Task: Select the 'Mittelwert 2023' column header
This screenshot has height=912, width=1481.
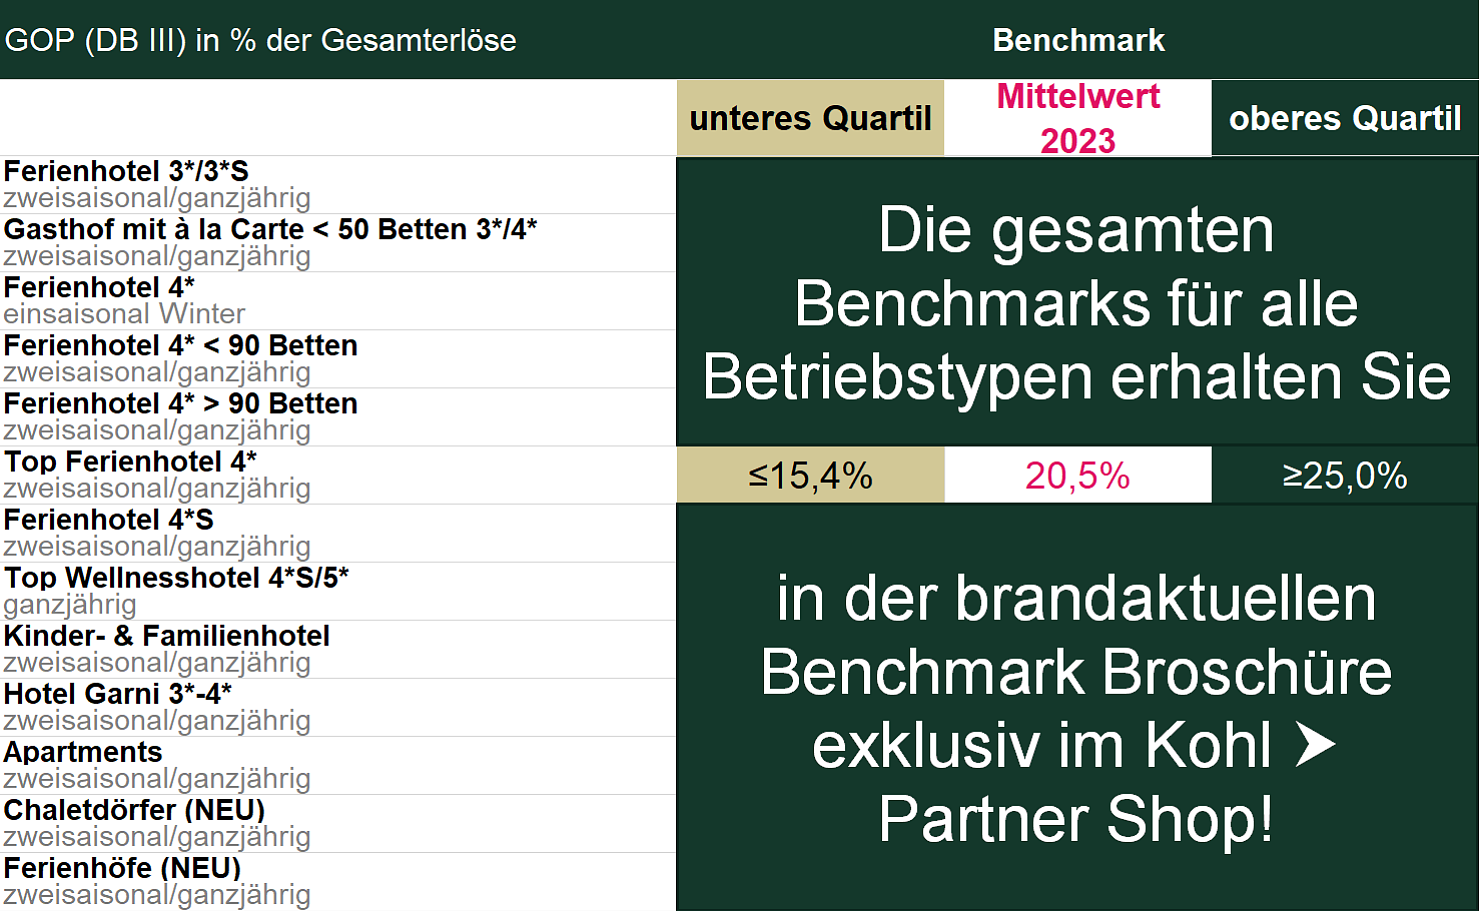Action: tap(1078, 118)
